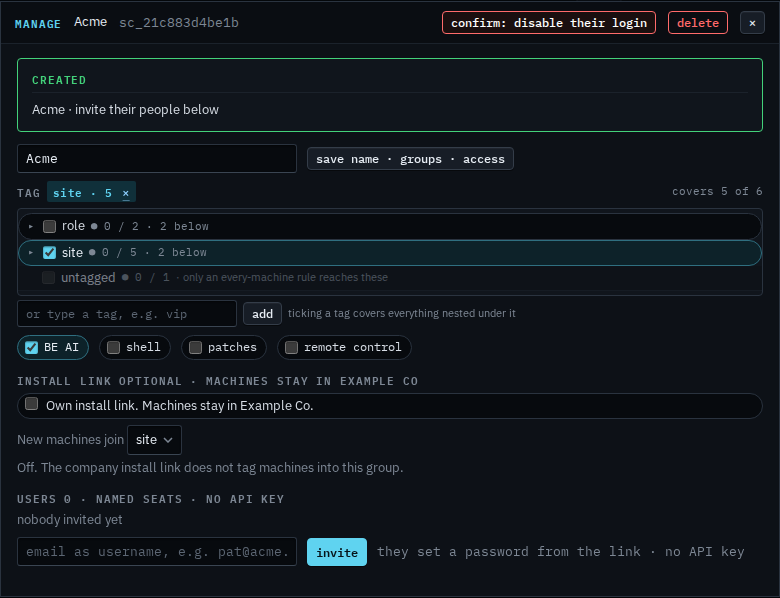The width and height of the screenshot is (780, 598).
Task: Expand the role tag row
Action: tap(31, 226)
